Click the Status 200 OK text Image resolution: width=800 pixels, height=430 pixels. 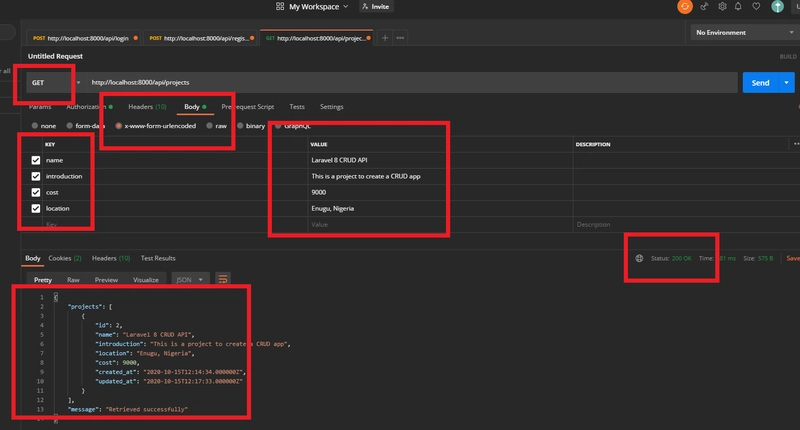click(671, 258)
